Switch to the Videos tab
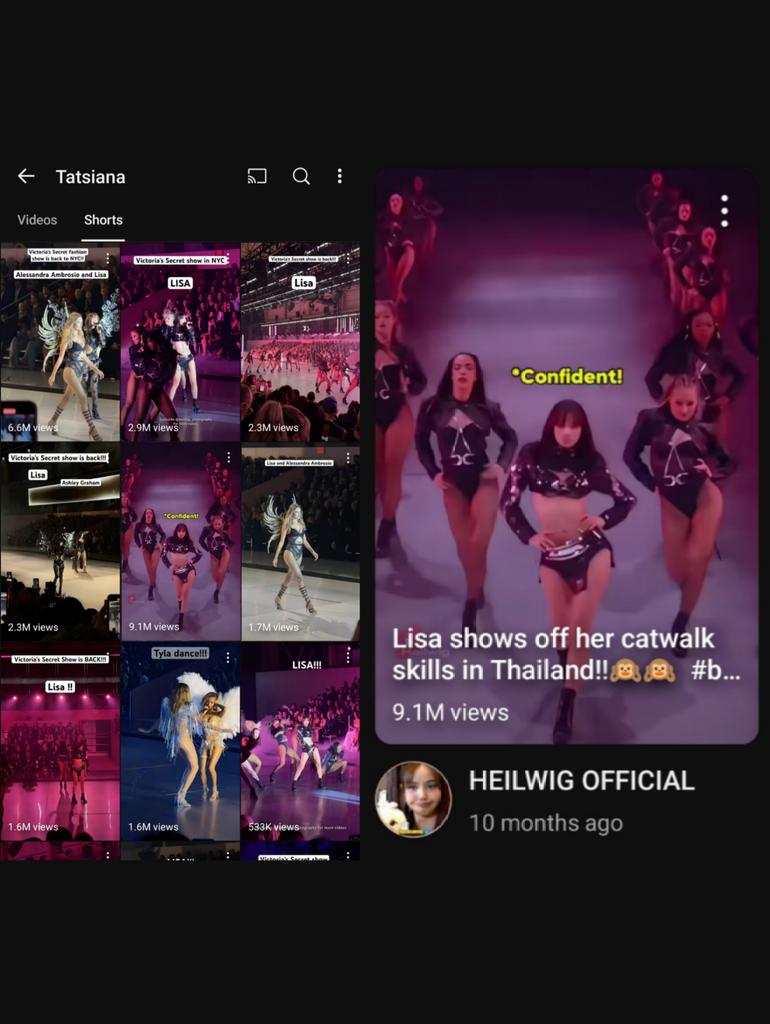The height and width of the screenshot is (1024, 770). [x=37, y=220]
